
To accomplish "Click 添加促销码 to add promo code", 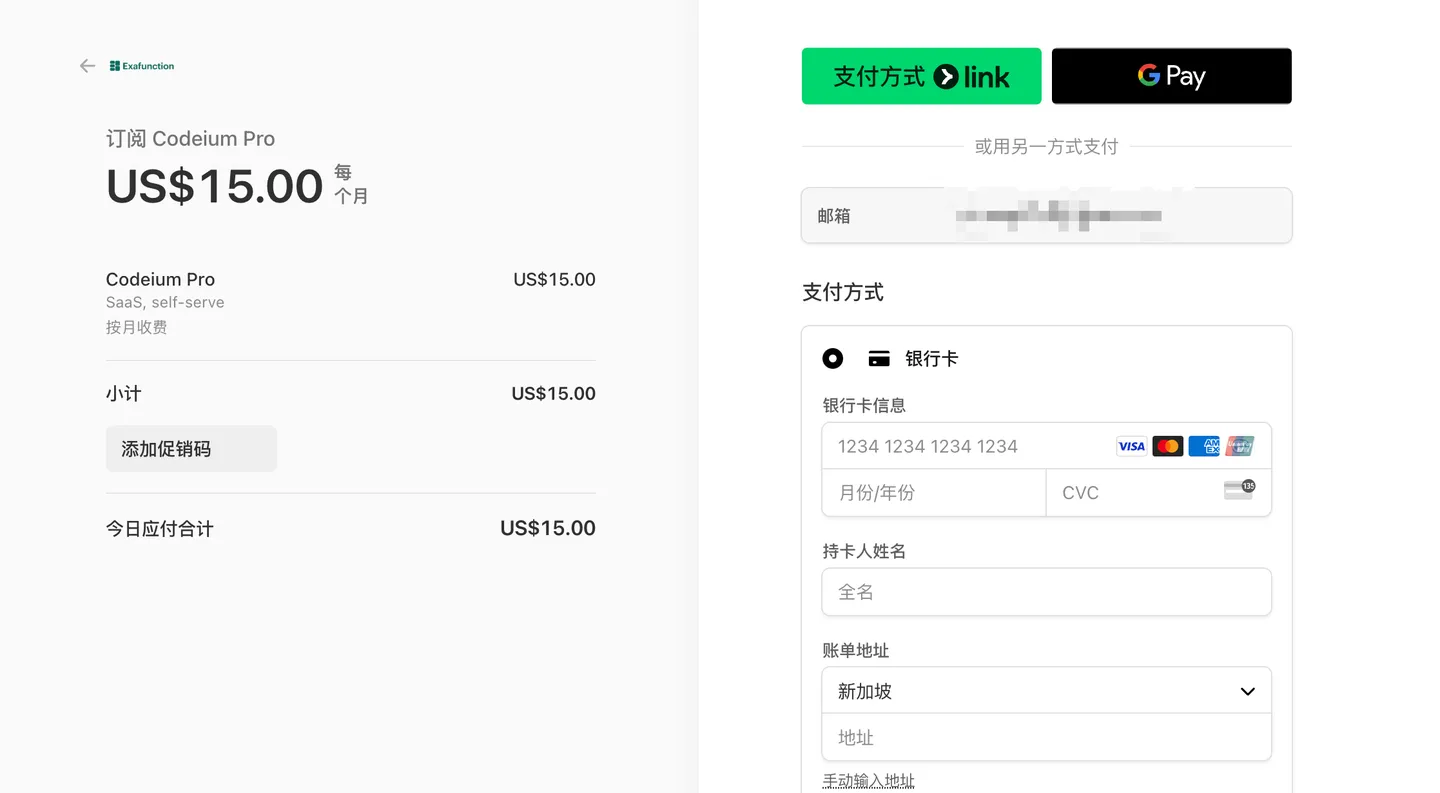I will [x=191, y=448].
